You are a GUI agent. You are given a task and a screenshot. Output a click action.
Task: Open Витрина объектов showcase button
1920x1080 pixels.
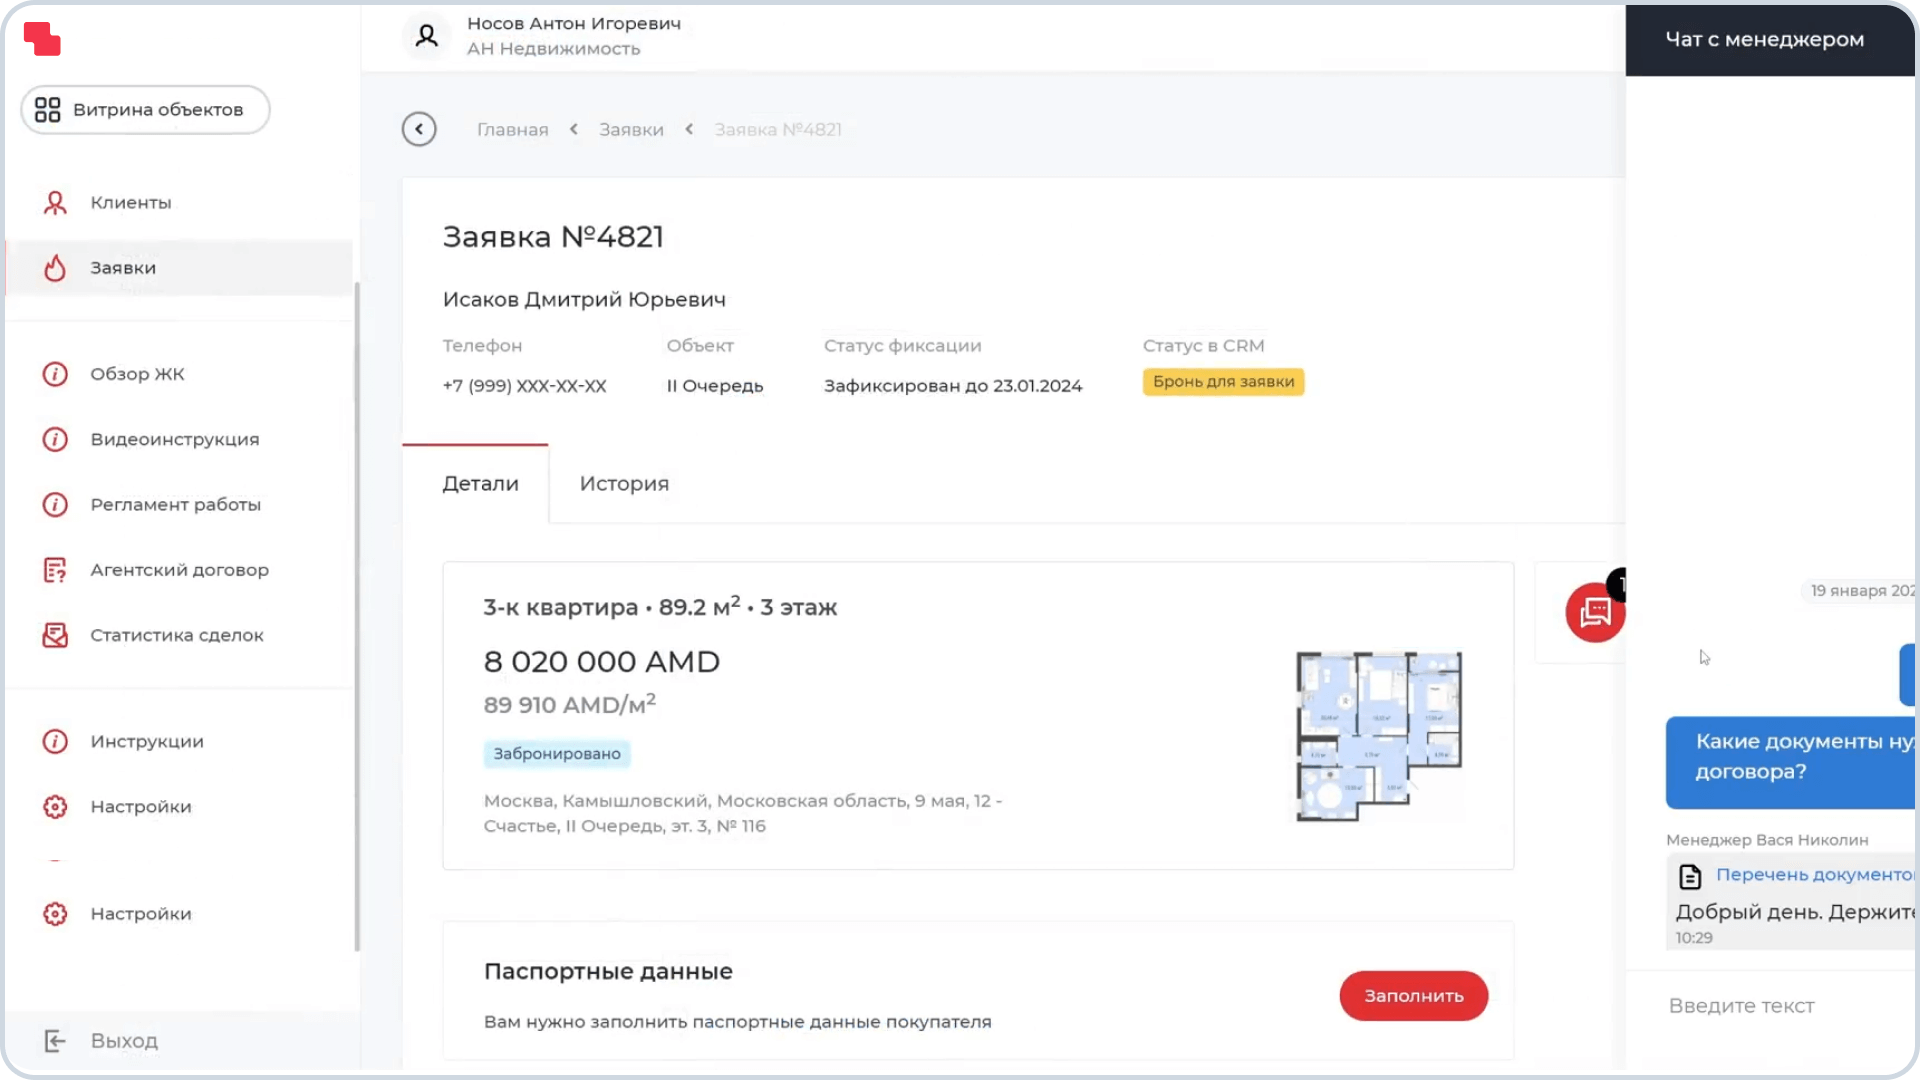145,110
